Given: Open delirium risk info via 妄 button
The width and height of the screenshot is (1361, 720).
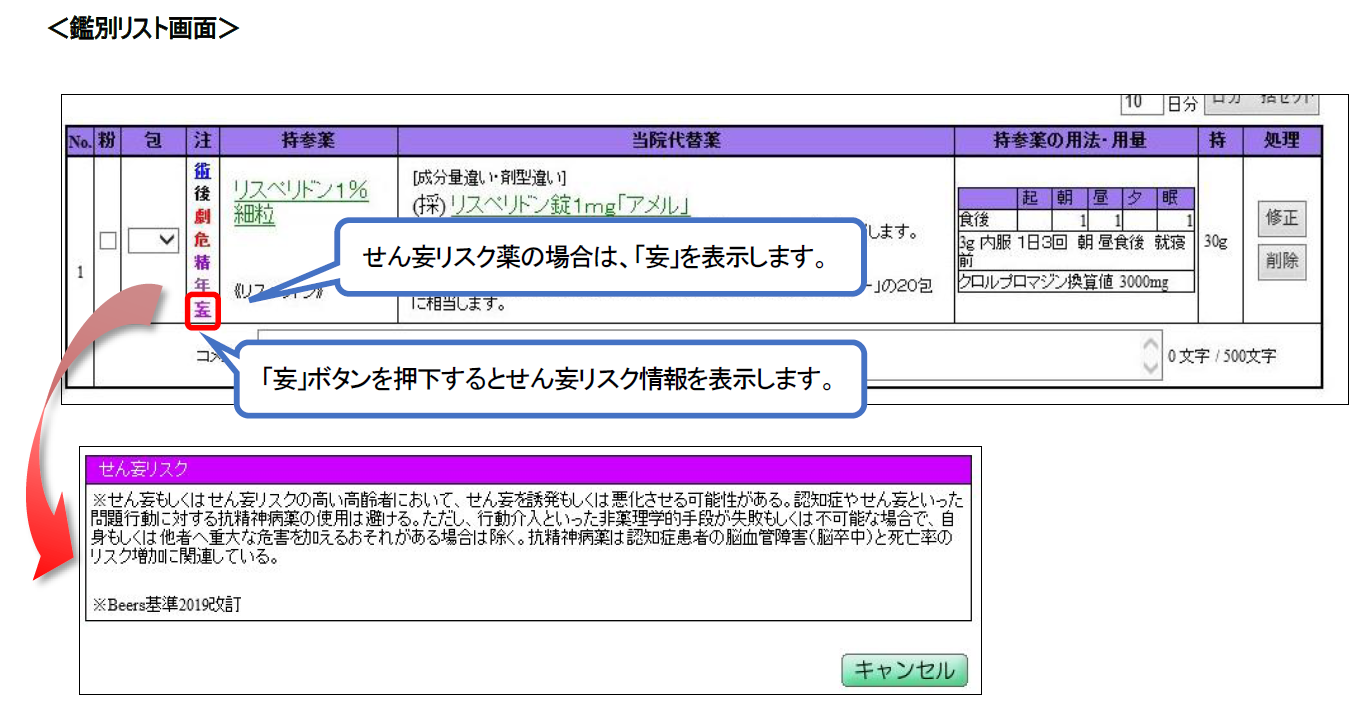Looking at the screenshot, I should (203, 311).
